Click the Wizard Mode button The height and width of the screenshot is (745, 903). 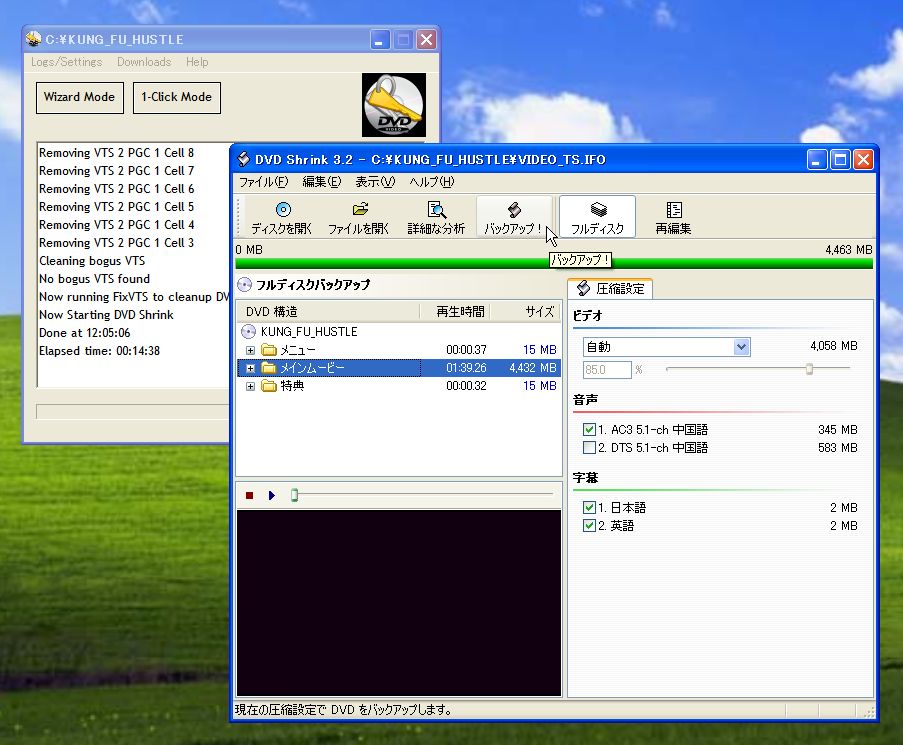[x=79, y=97]
